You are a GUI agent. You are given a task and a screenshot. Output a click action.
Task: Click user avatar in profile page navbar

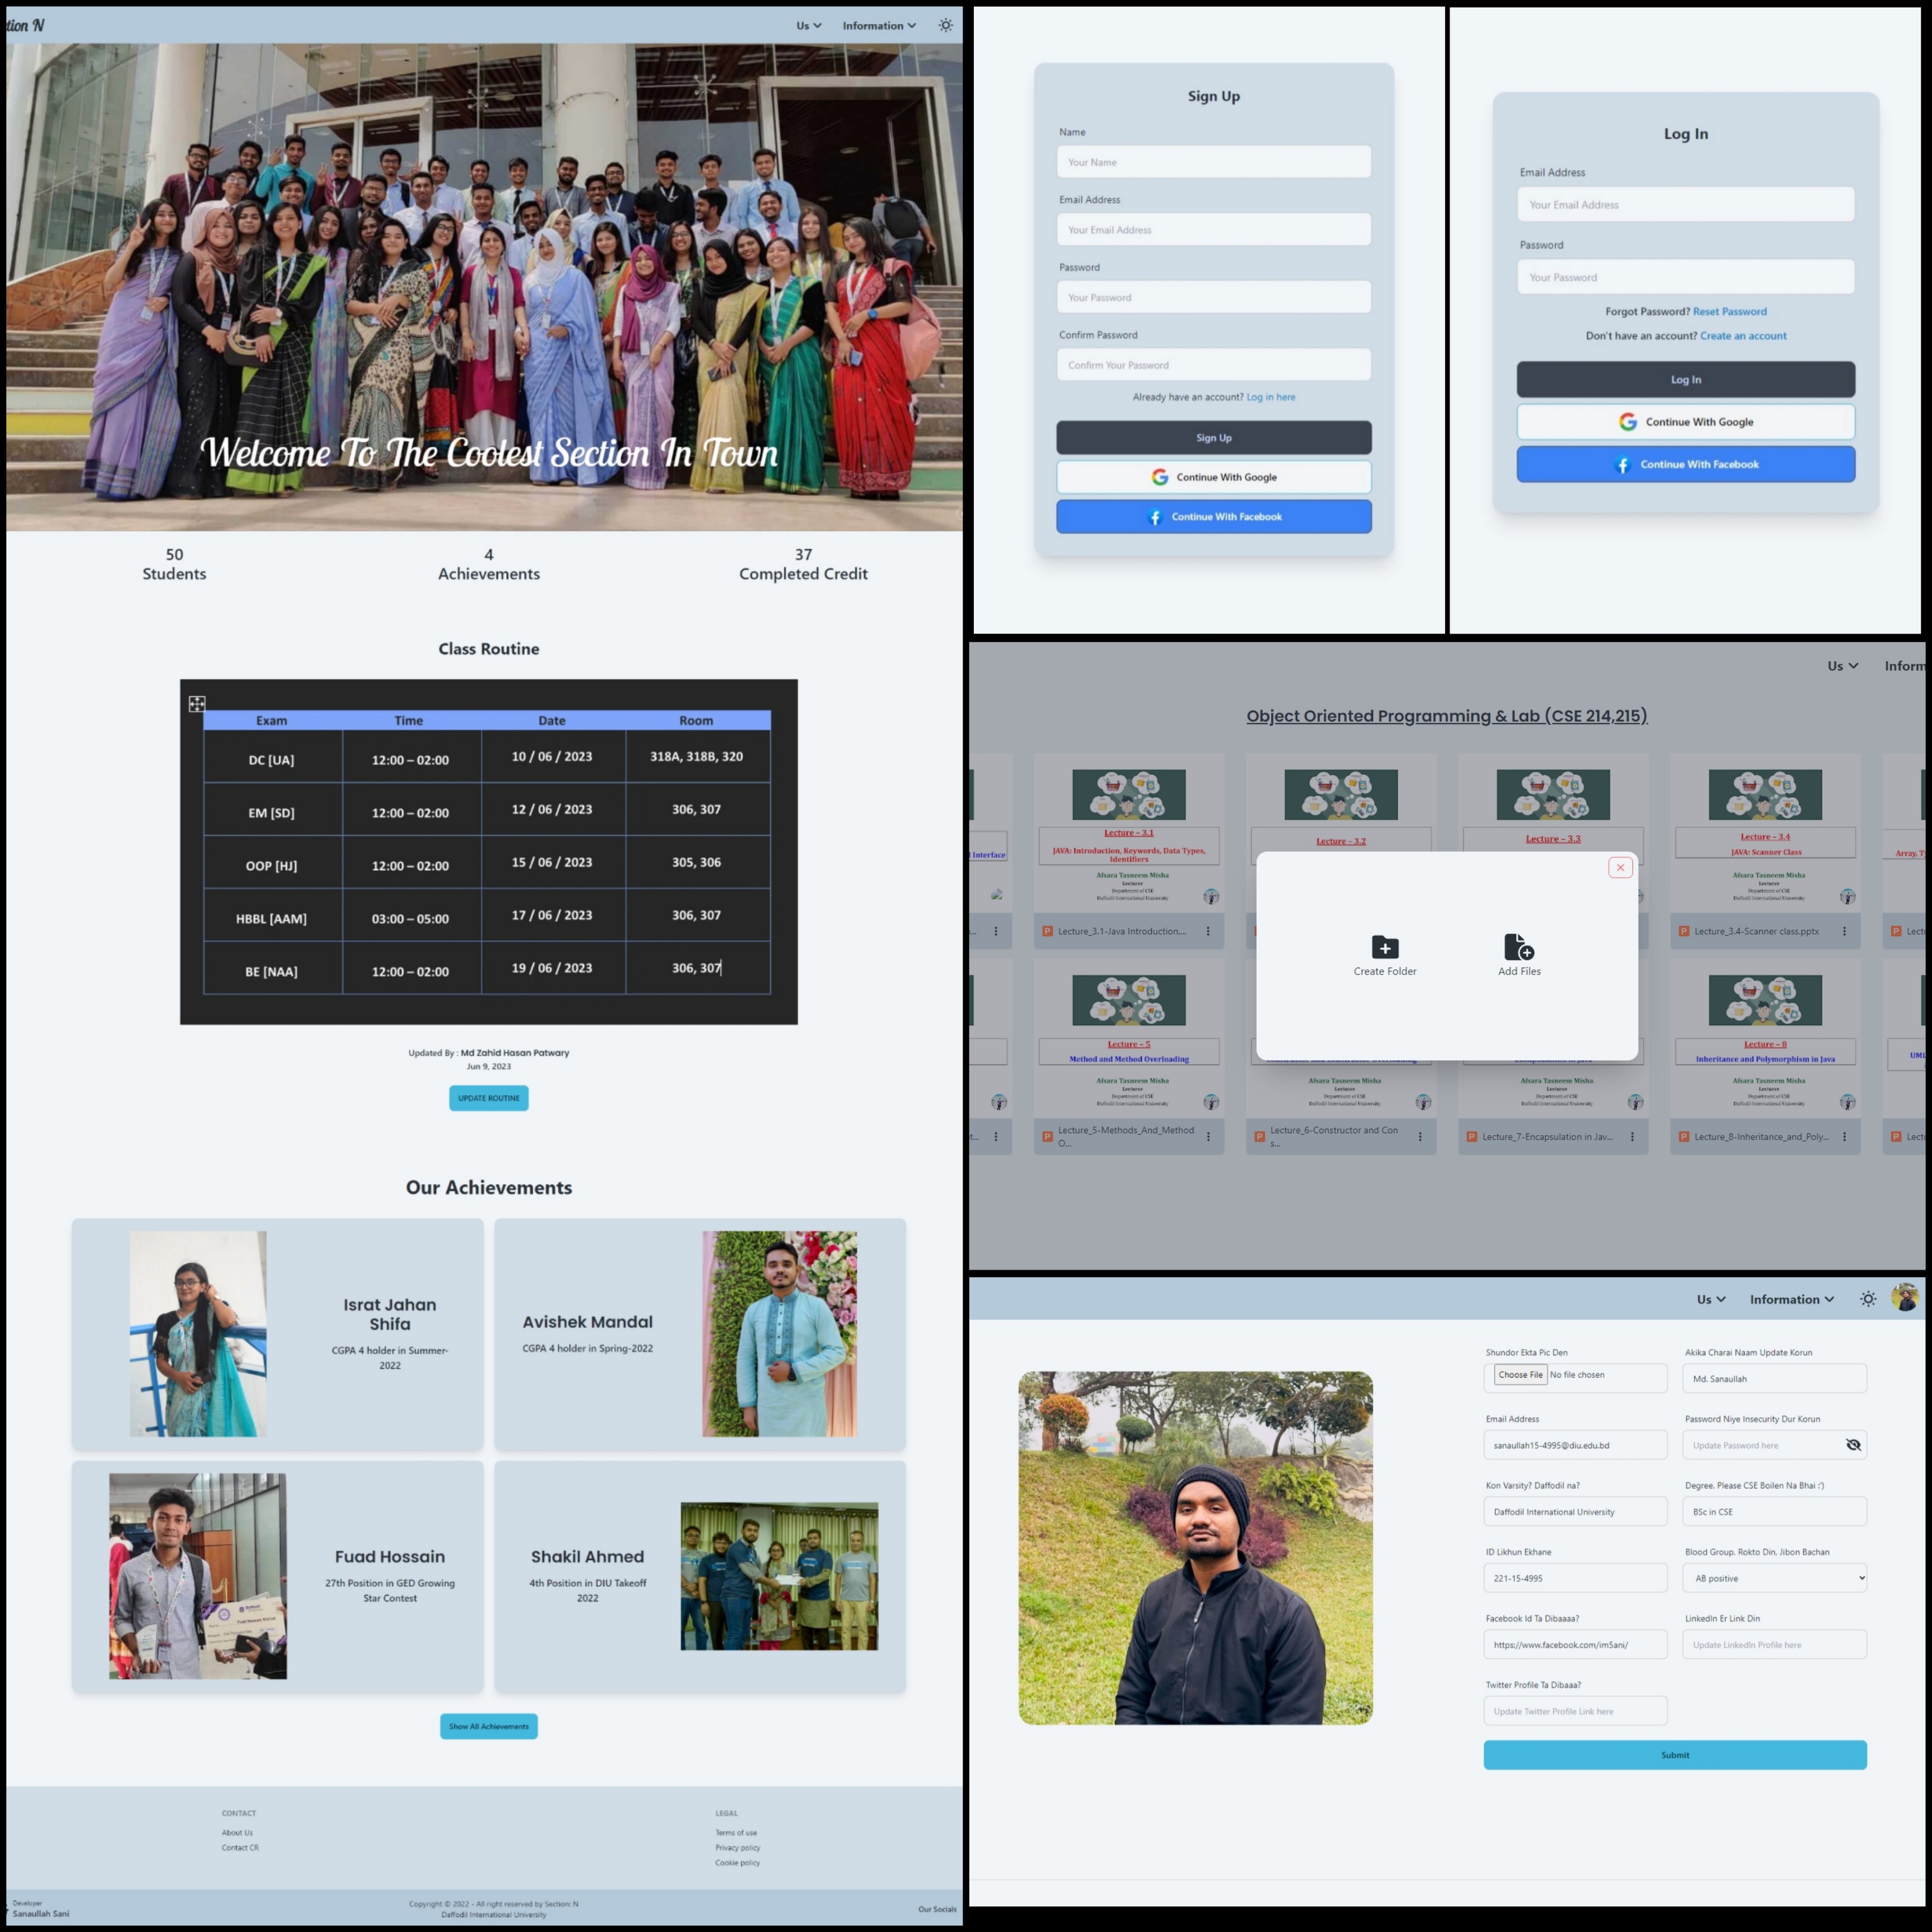(x=1905, y=1298)
